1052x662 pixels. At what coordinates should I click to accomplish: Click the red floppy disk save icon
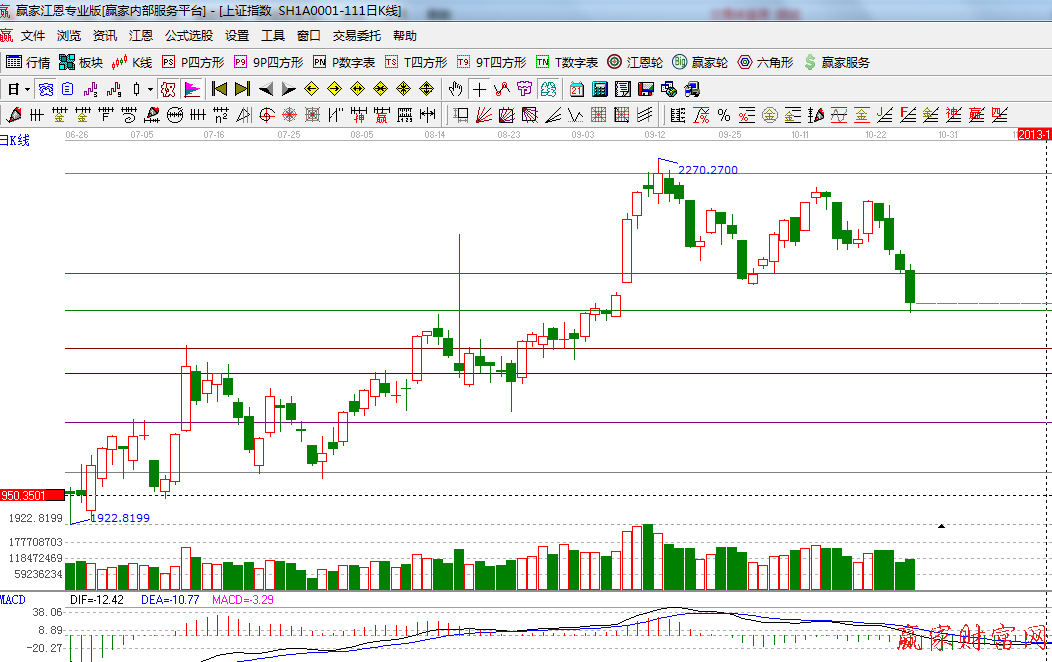pos(646,89)
